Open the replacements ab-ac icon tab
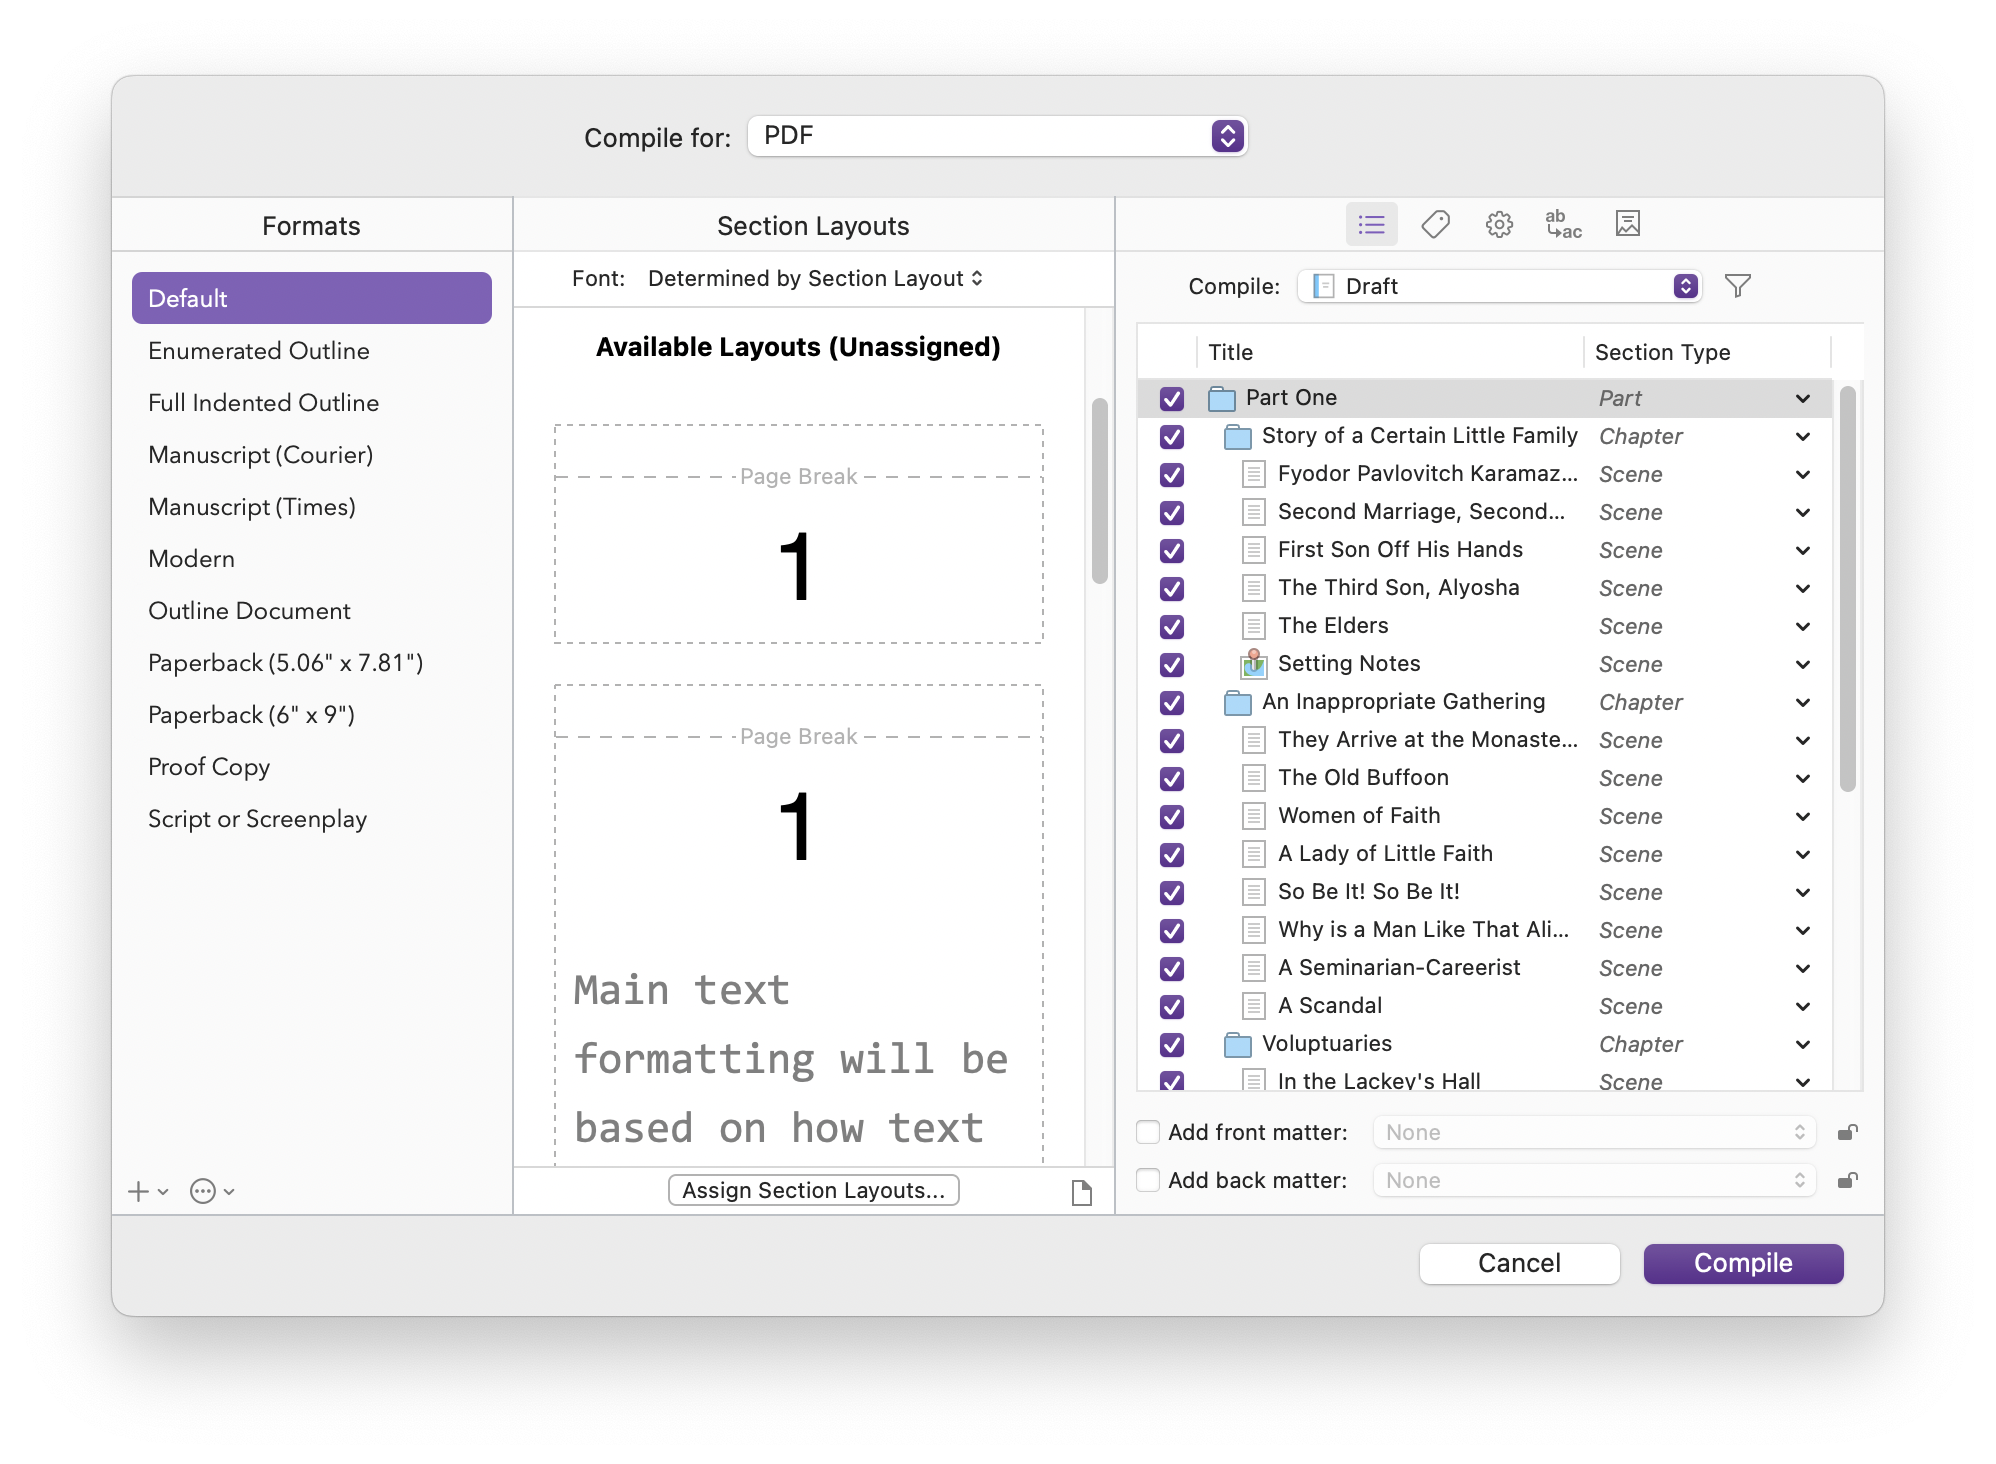This screenshot has width=1996, height=1464. click(1562, 225)
